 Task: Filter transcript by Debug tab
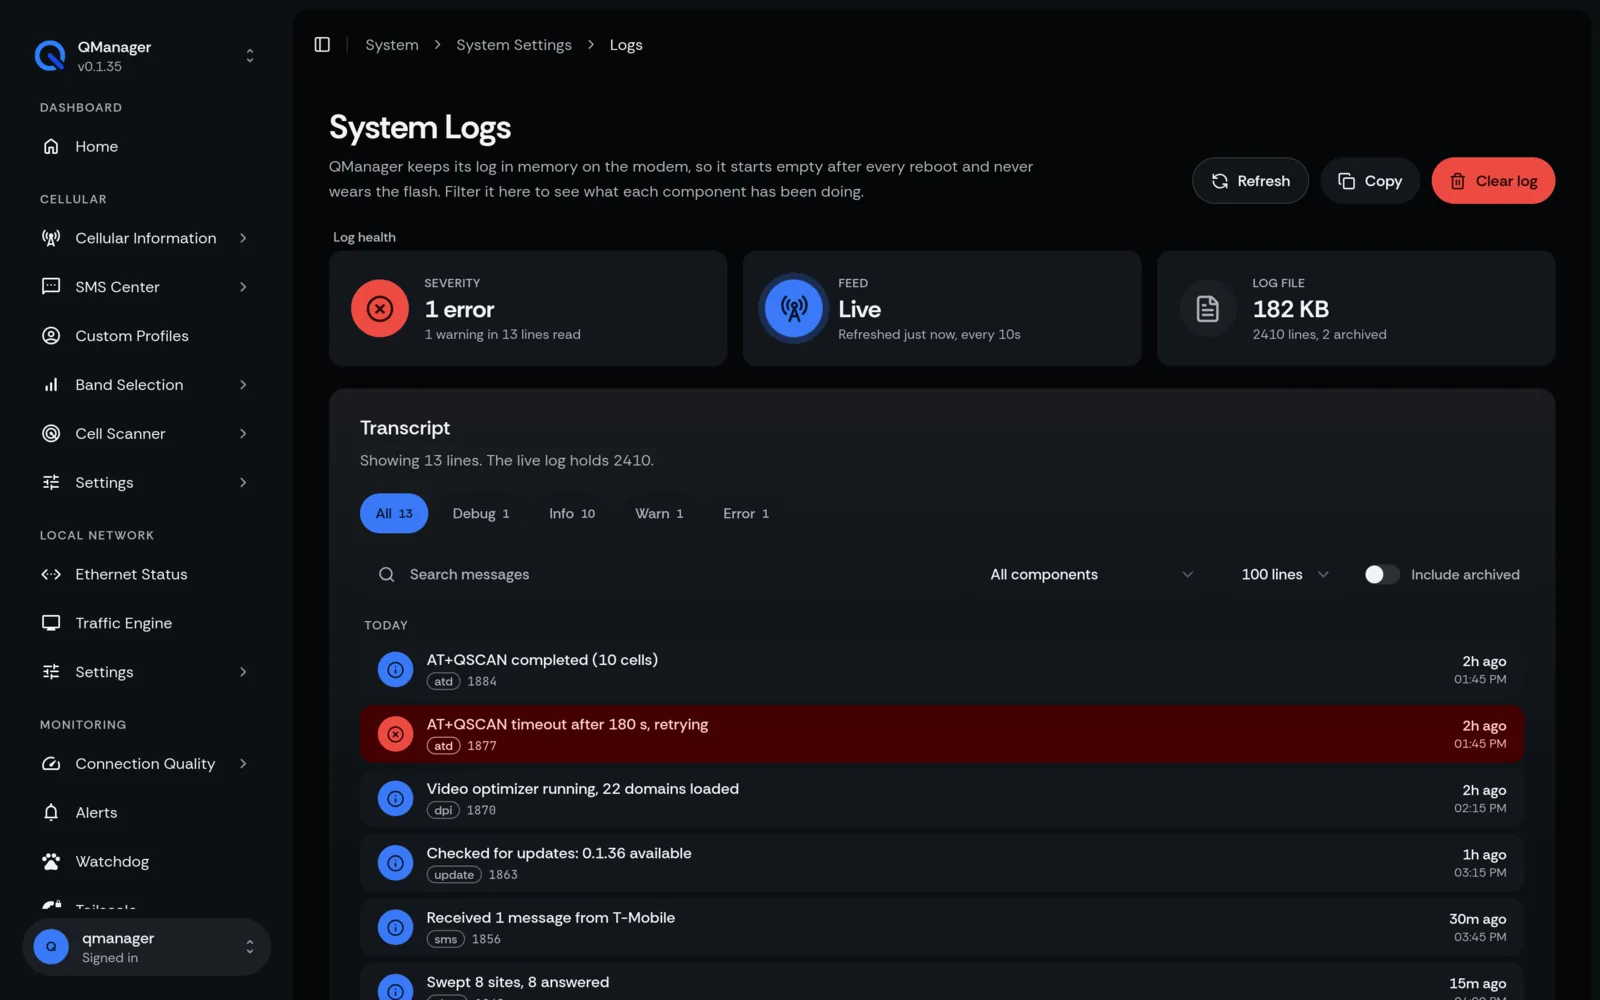[x=481, y=514]
